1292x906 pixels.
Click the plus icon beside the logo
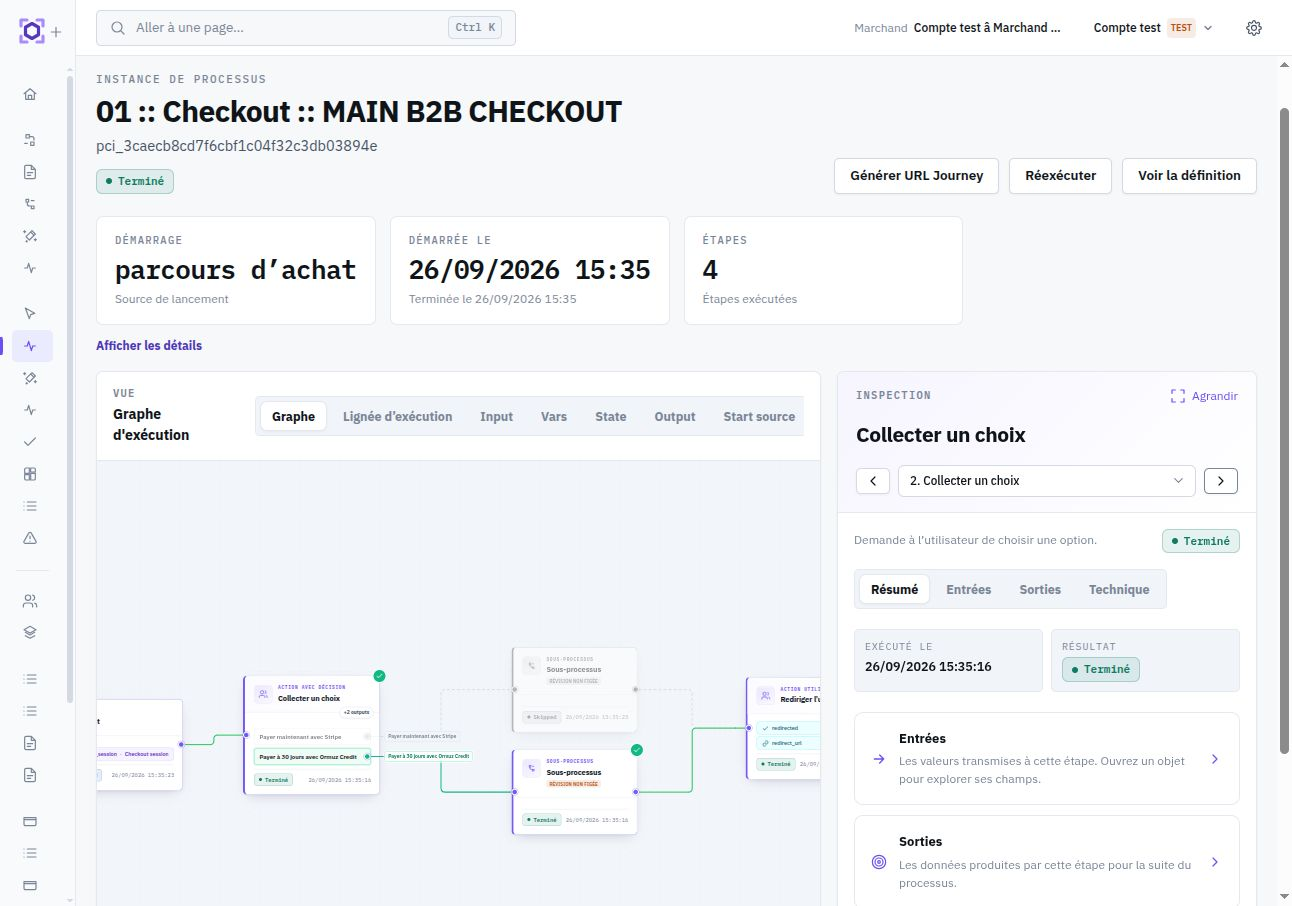pyautogui.click(x=56, y=32)
